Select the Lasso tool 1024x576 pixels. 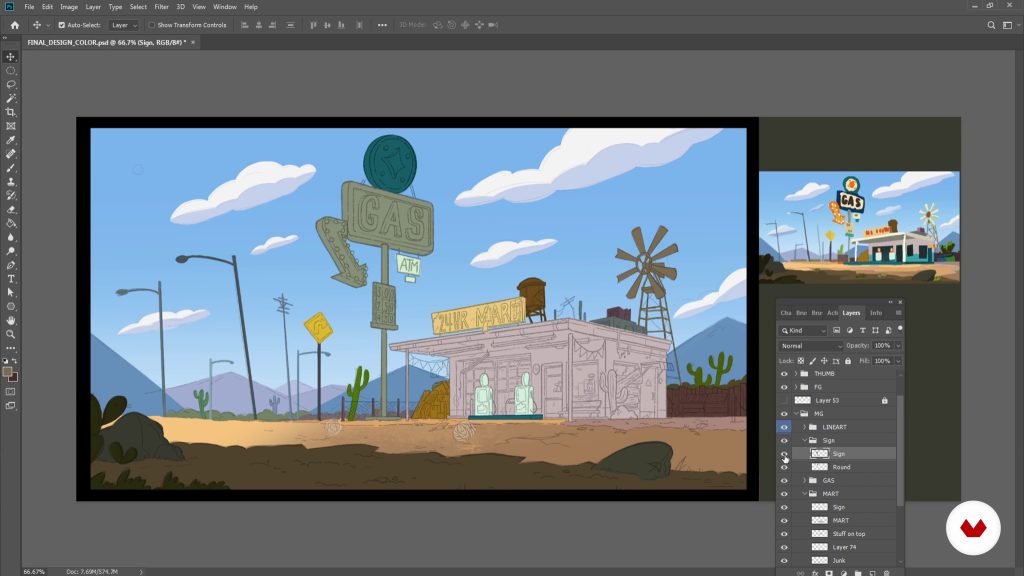click(11, 85)
